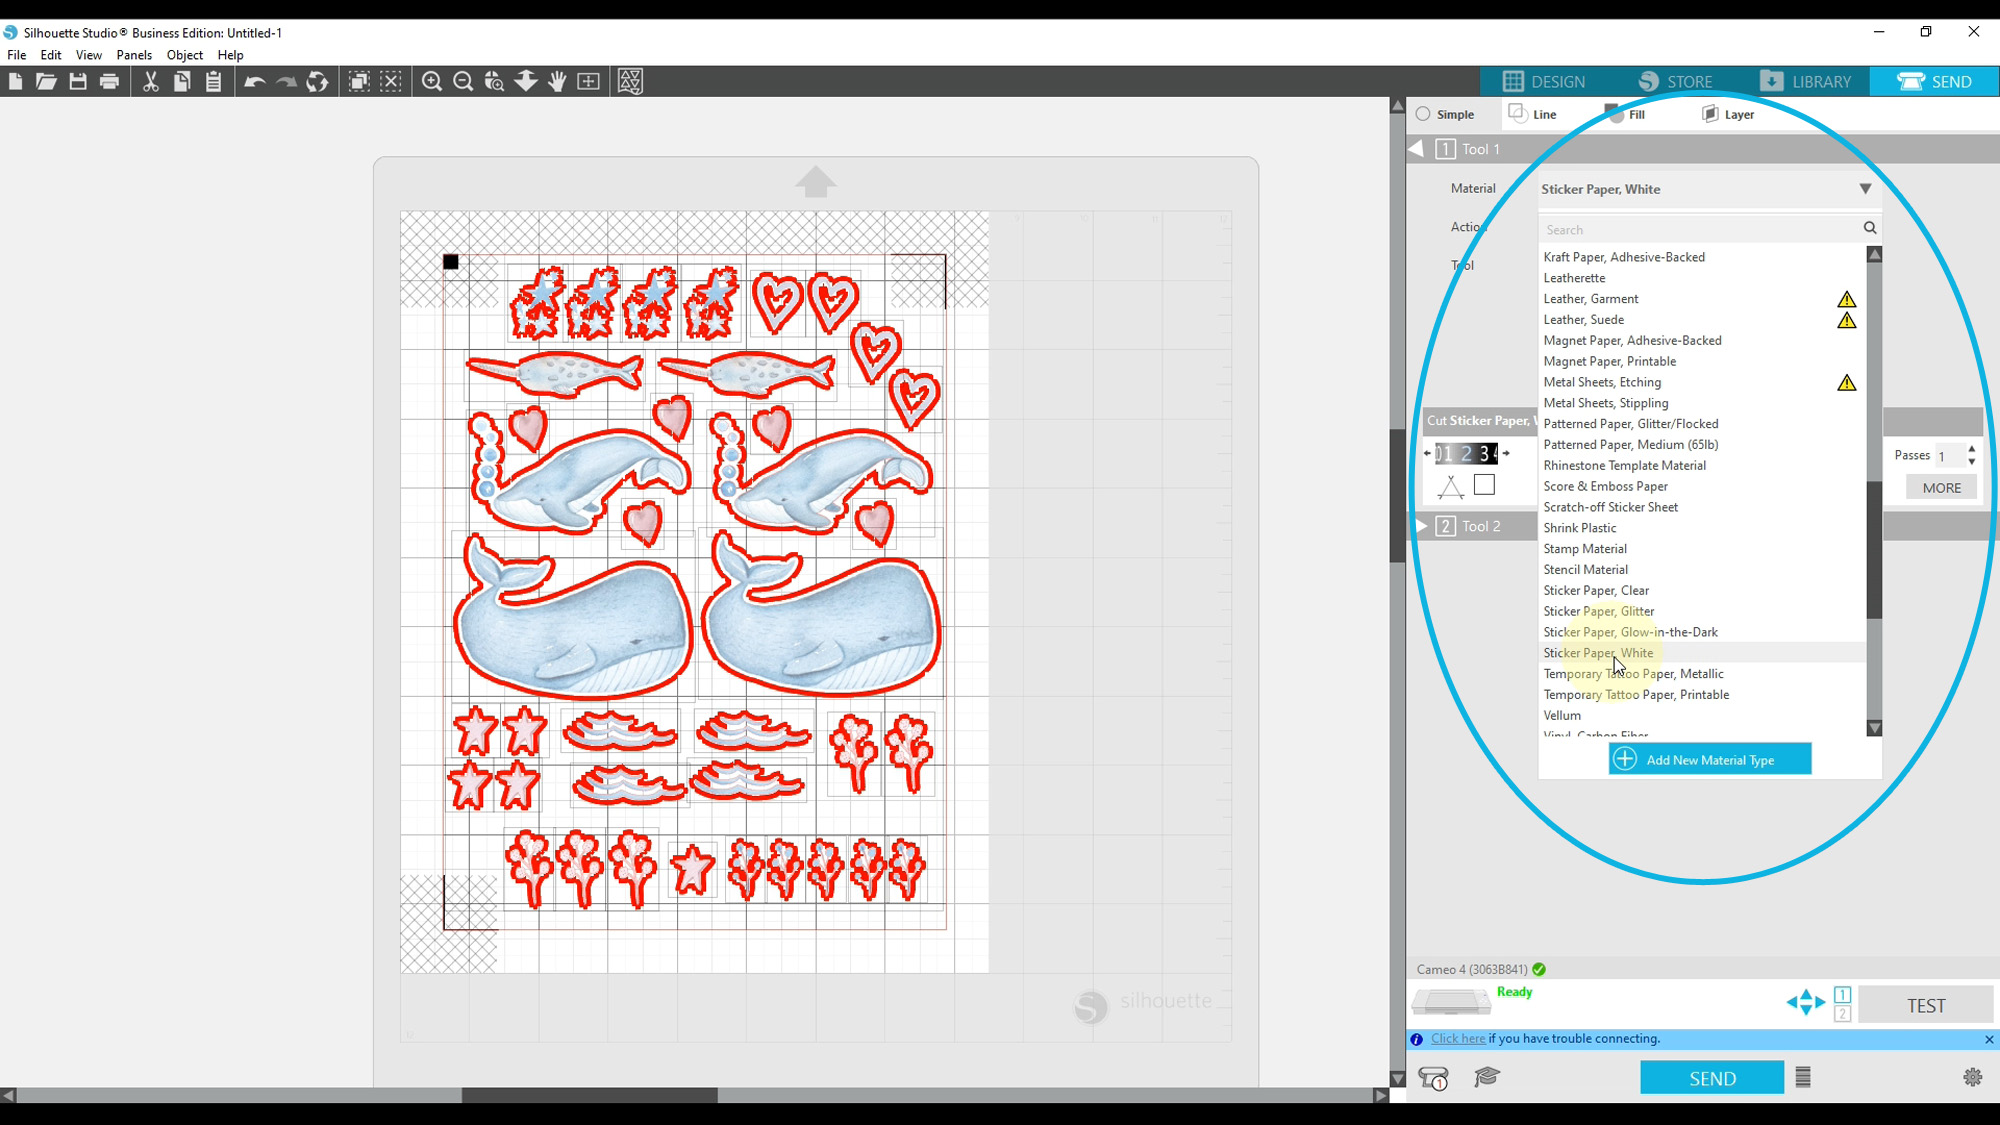The height and width of the screenshot is (1125, 2000).
Task: Open the 'Click here' connection help link
Action: (x=1458, y=1038)
